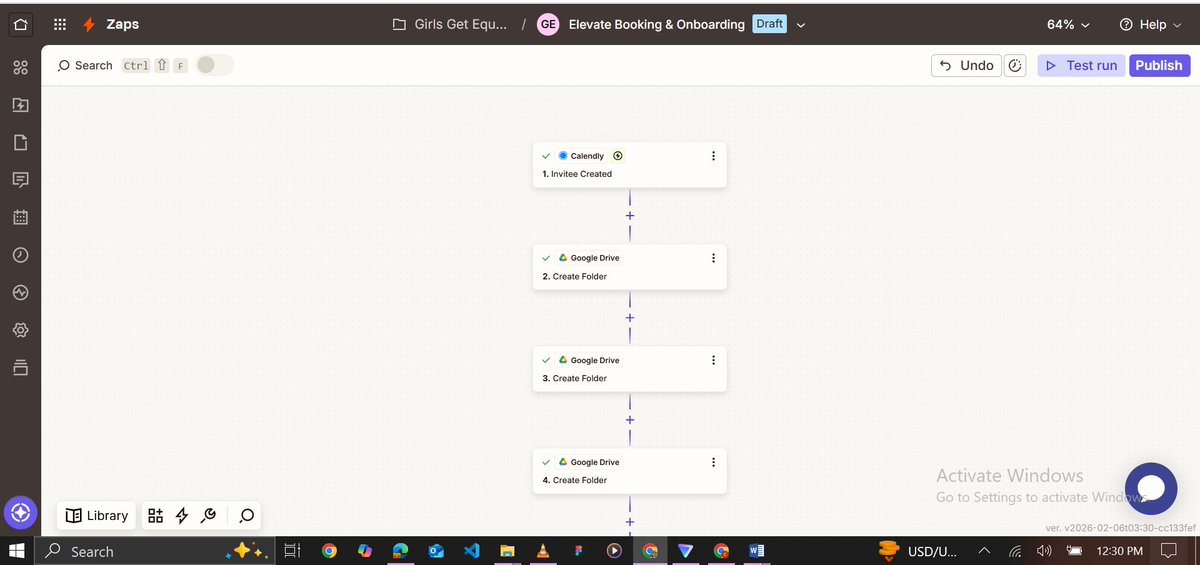1200x565 pixels.
Task: Add step between step 3 and step 4
Action: [x=629, y=420]
